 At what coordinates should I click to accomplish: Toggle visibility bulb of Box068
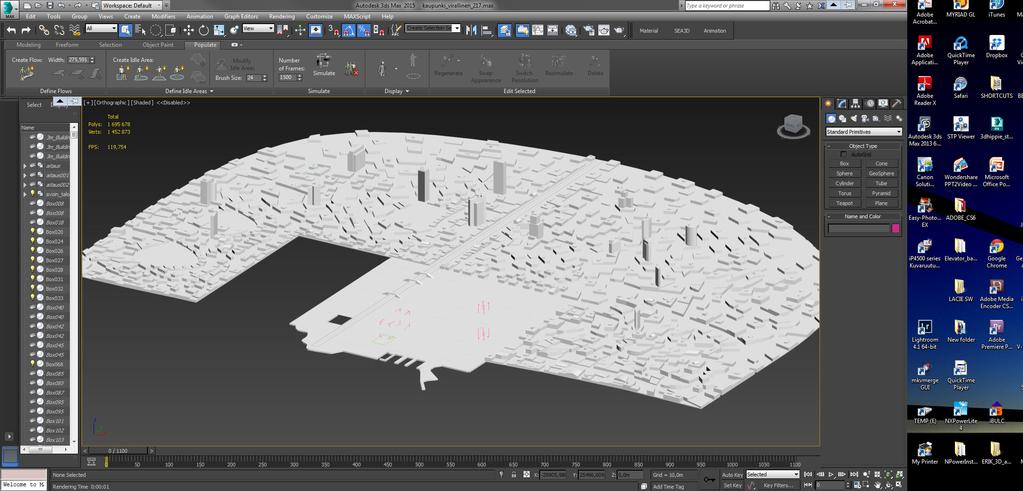[x=32, y=364]
